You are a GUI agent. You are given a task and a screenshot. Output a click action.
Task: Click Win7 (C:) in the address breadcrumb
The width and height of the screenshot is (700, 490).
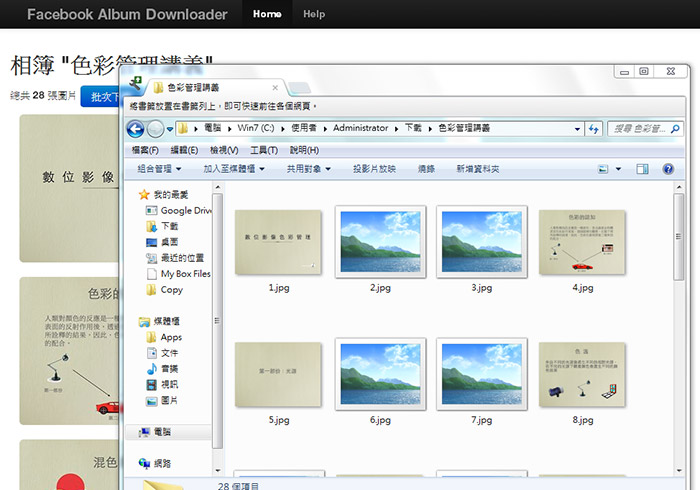(256, 128)
